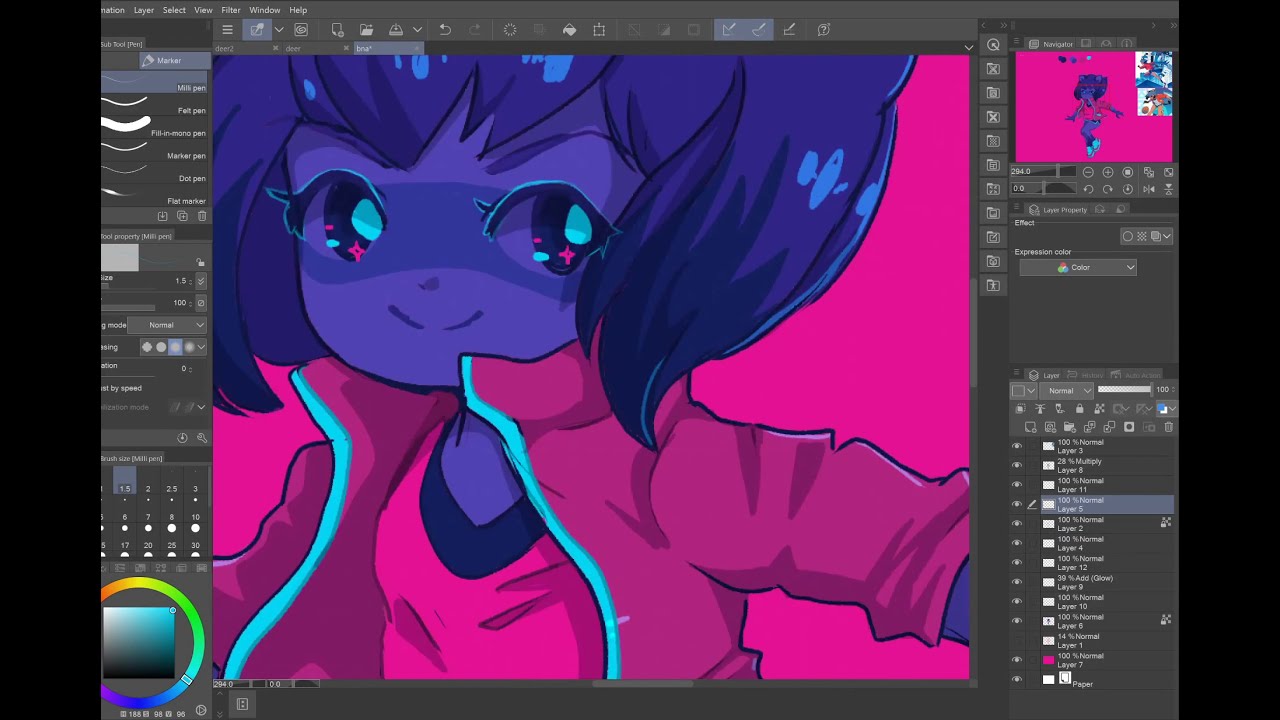Select the Dot pen sub tool
Image resolution: width=1280 pixels, height=720 pixels.
tap(155, 175)
